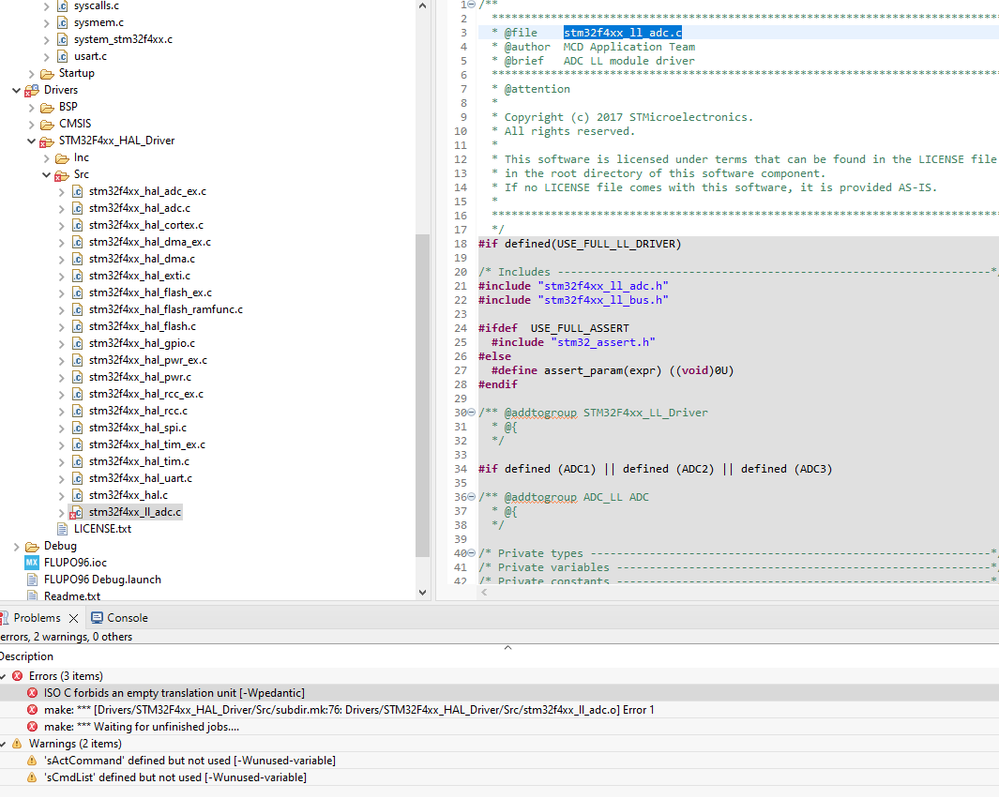The image size is (999, 797).
Task: Expand the Startup folder node
Action: tap(31, 73)
